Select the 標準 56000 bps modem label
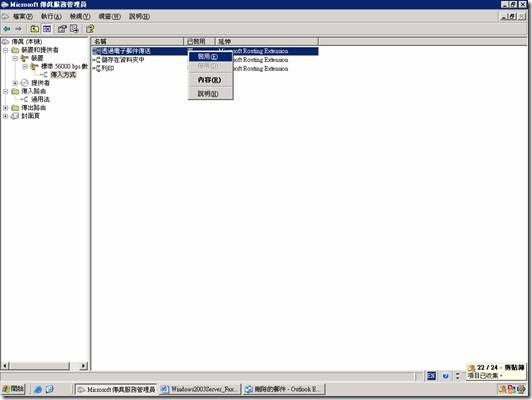Viewport: 532px width, 400px height. pos(64,66)
